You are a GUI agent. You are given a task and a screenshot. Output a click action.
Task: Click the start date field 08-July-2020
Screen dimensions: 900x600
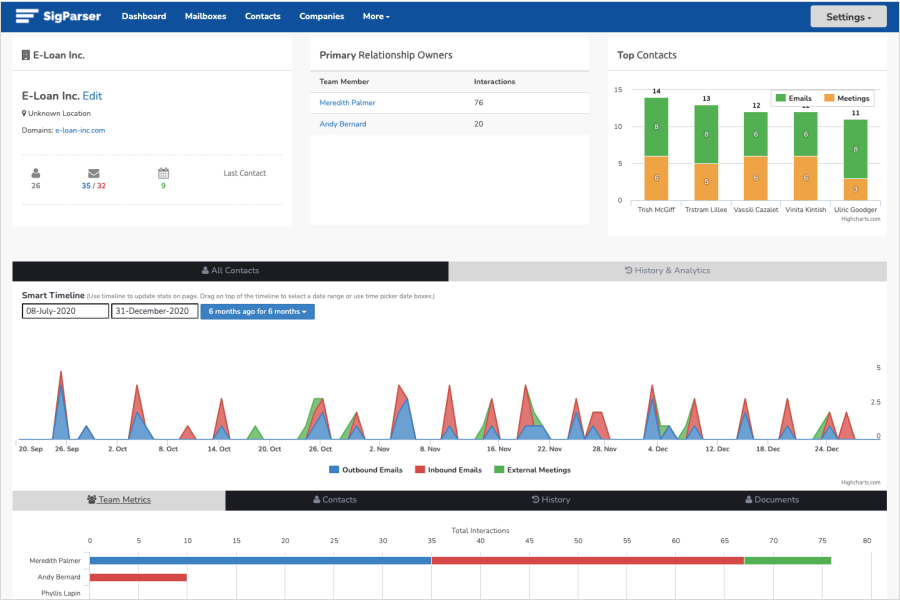tap(65, 311)
